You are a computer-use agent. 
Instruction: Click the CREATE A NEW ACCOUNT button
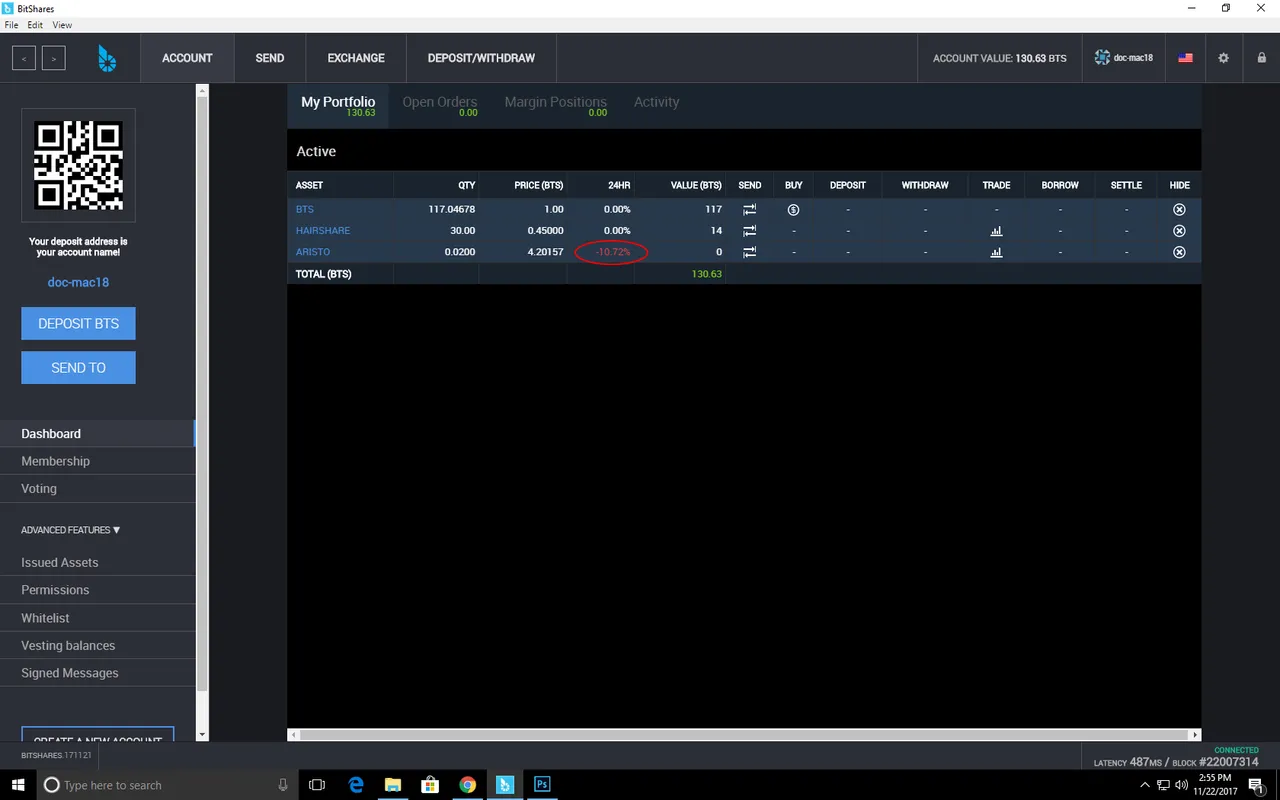coord(98,734)
